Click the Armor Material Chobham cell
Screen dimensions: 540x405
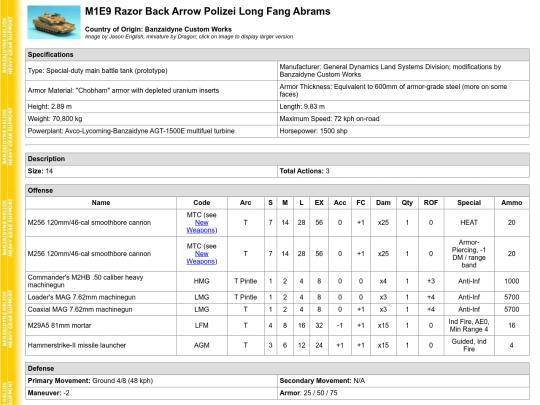151,91
